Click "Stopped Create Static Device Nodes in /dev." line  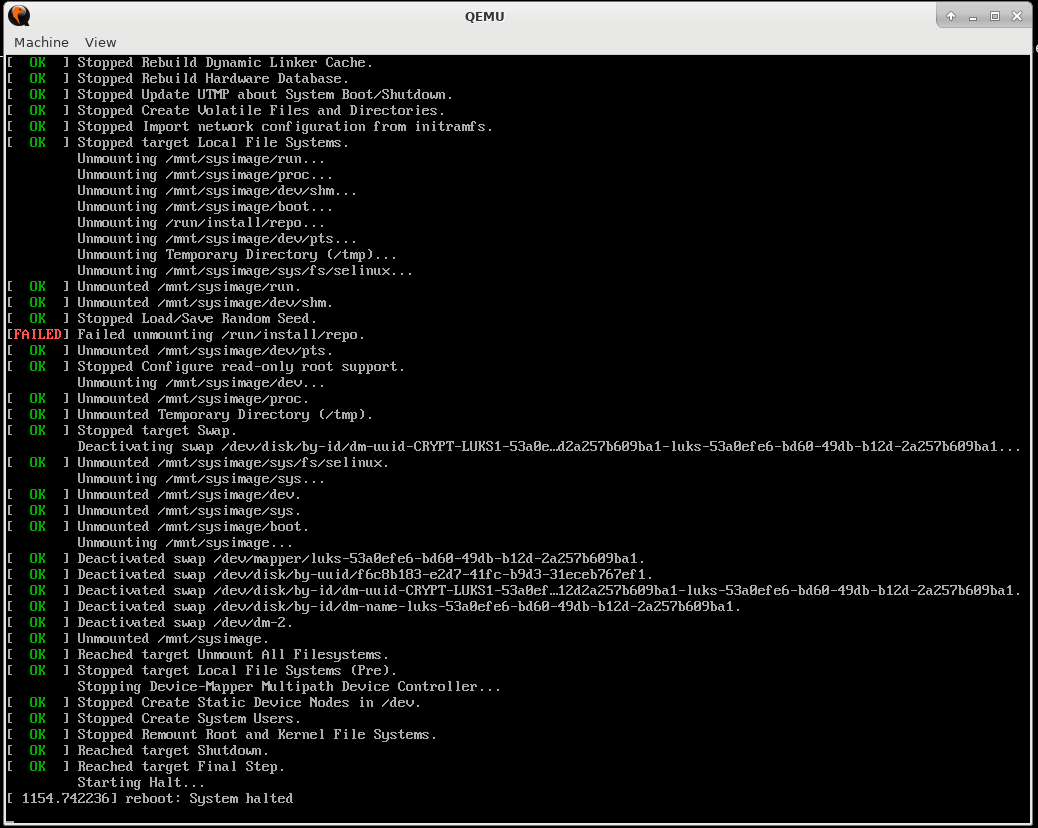pyautogui.click(x=248, y=702)
